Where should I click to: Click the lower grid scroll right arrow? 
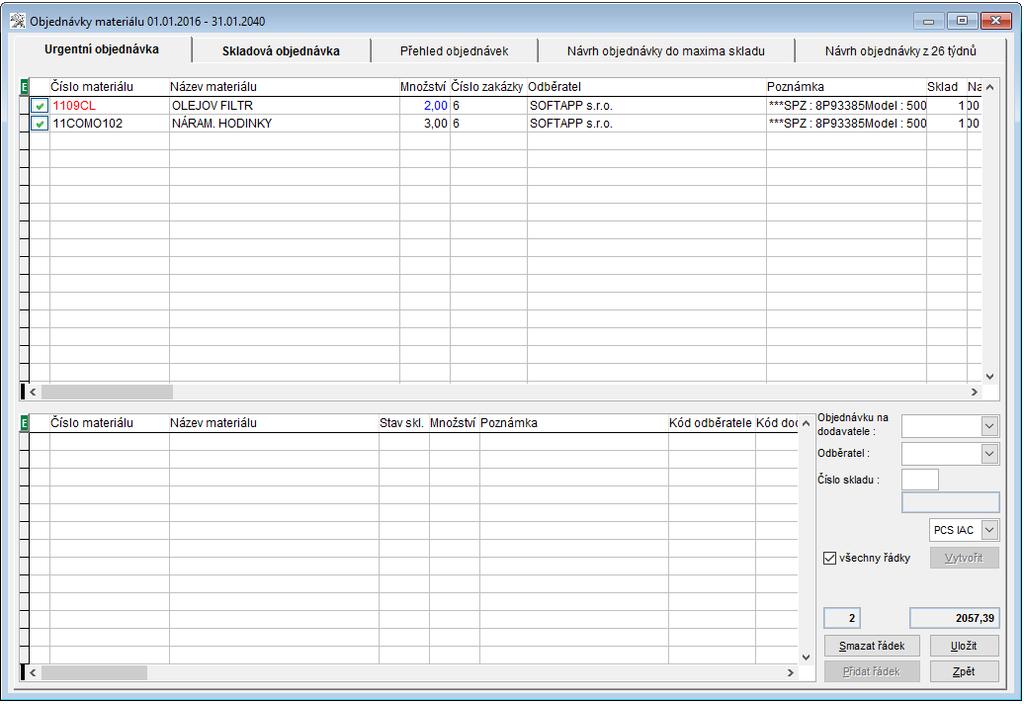790,673
